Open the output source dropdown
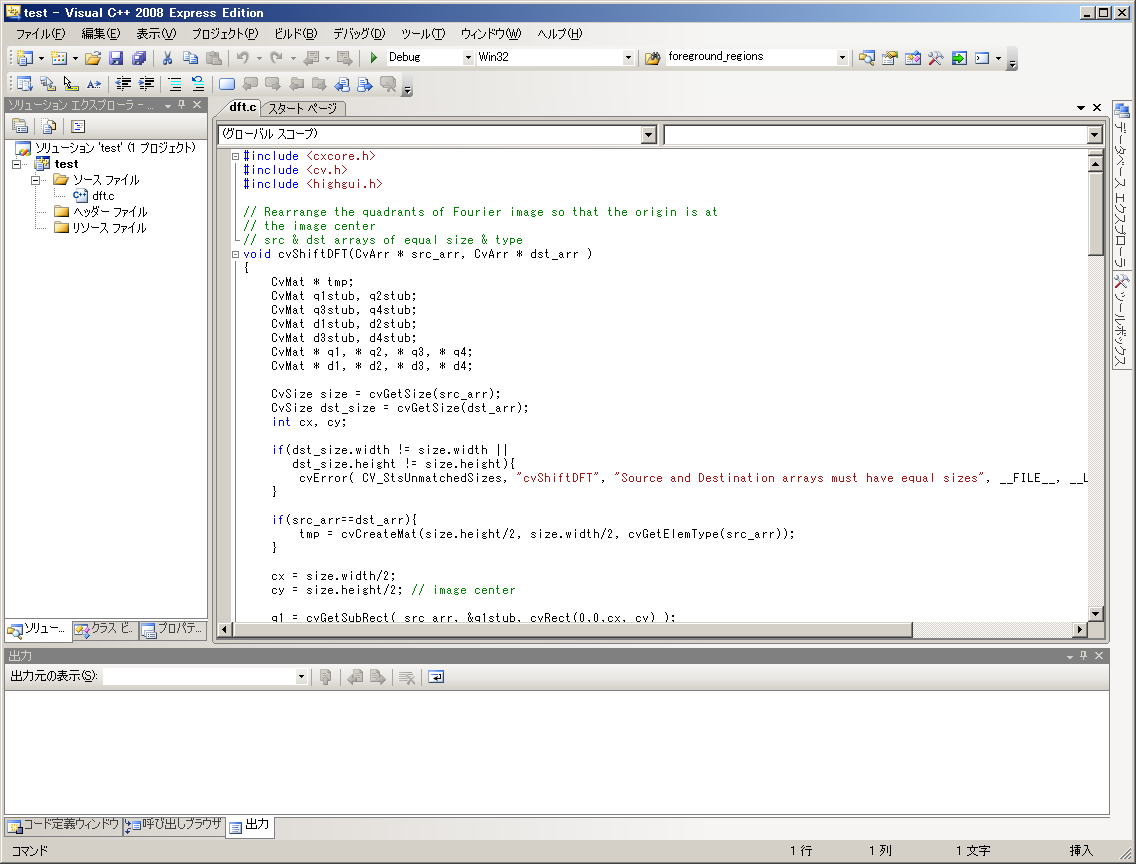This screenshot has height=864, width=1136. tap(301, 677)
